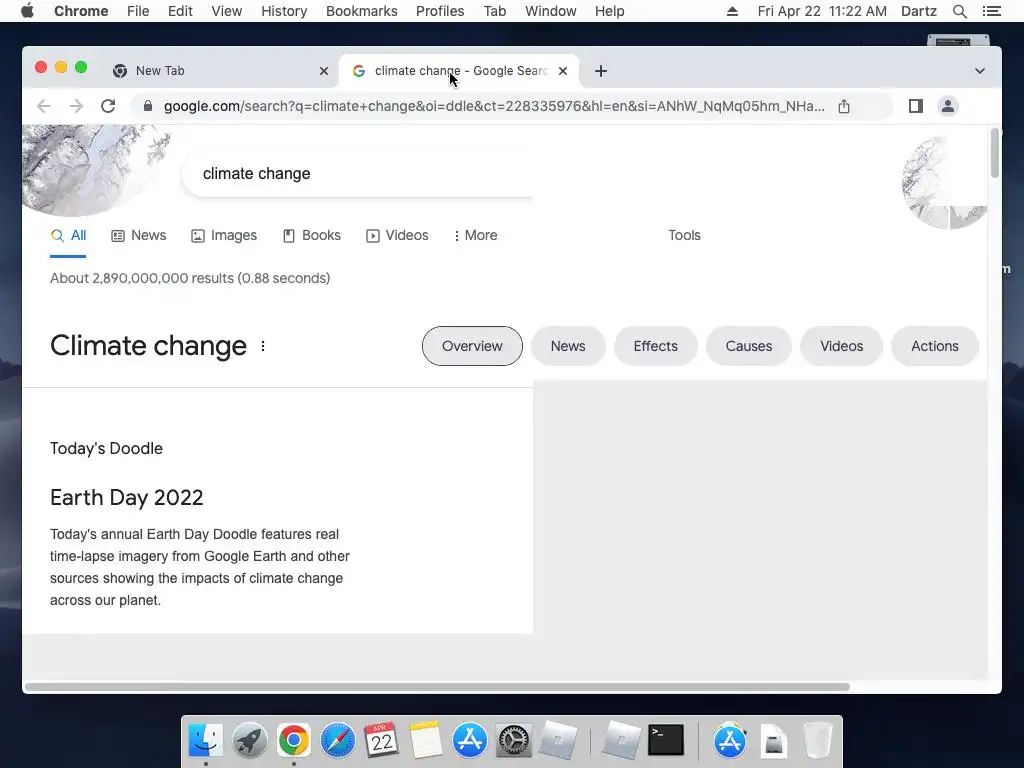This screenshot has width=1024, height=768.
Task: Click the share icon in address bar
Action: pos(844,106)
